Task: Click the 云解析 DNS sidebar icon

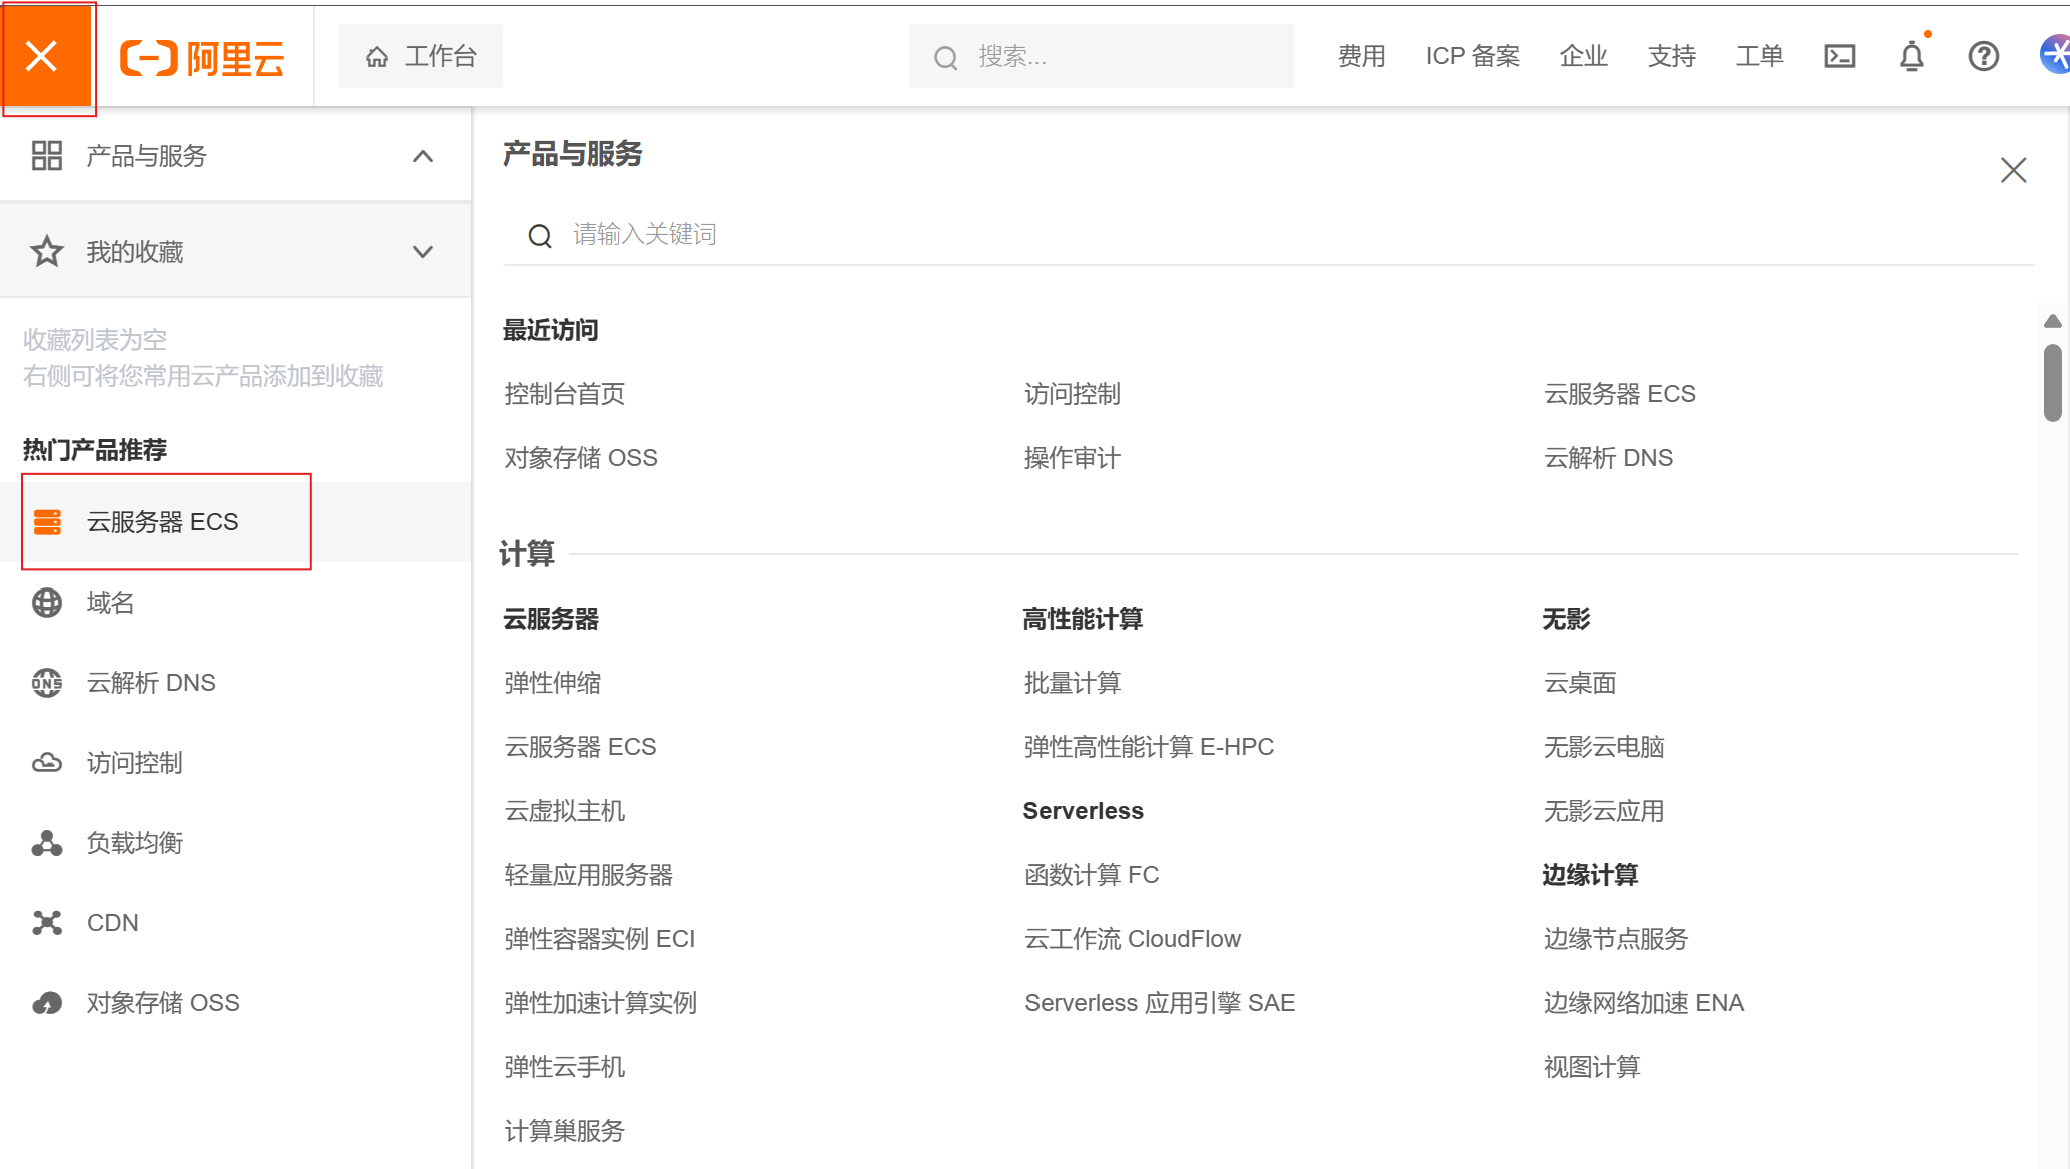Action: (47, 683)
